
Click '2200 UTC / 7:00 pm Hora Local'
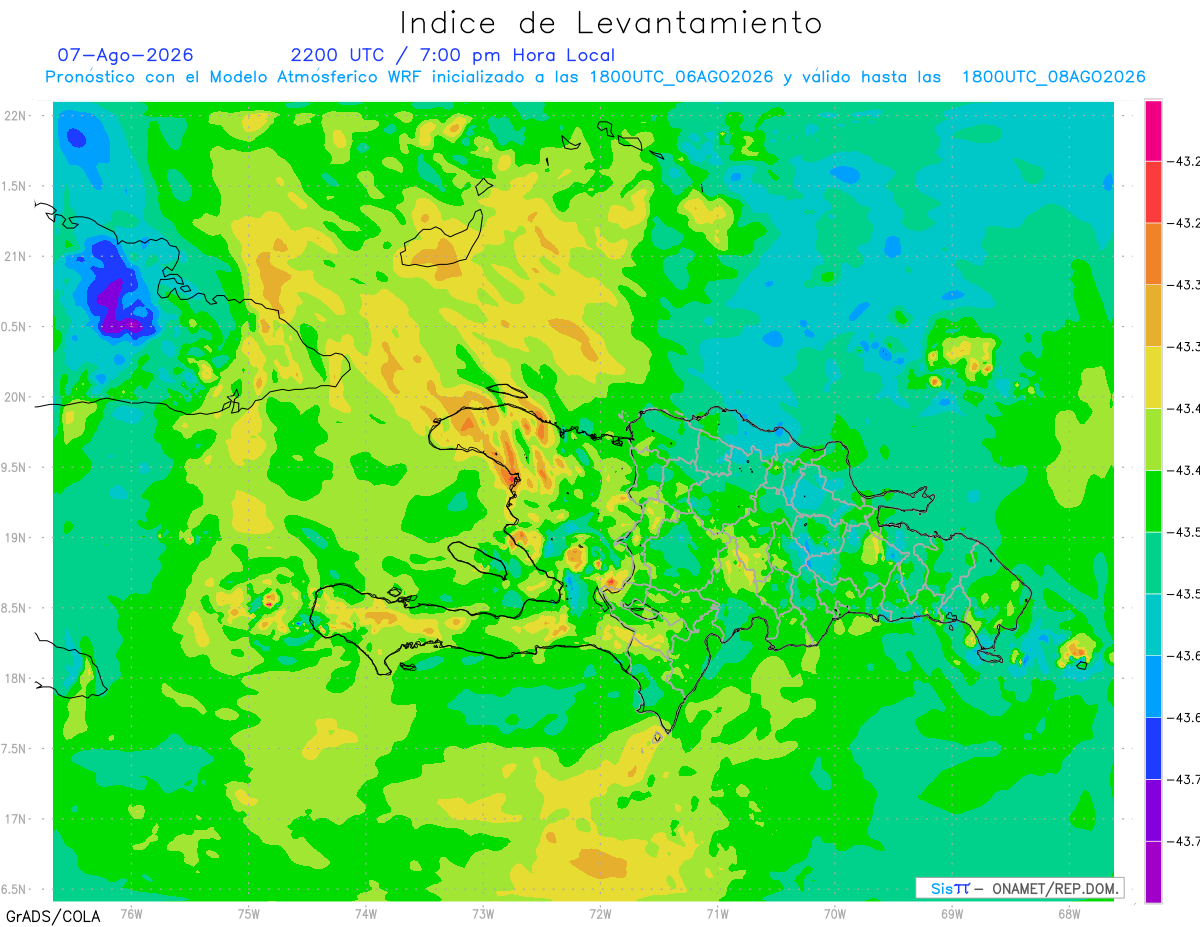click(453, 55)
